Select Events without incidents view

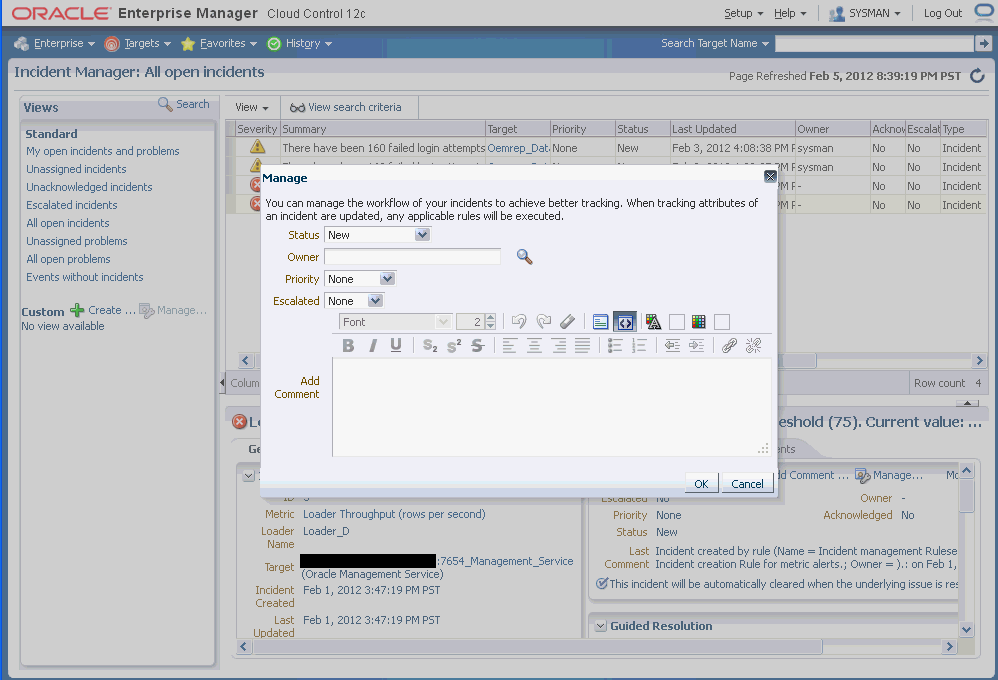tap(85, 277)
